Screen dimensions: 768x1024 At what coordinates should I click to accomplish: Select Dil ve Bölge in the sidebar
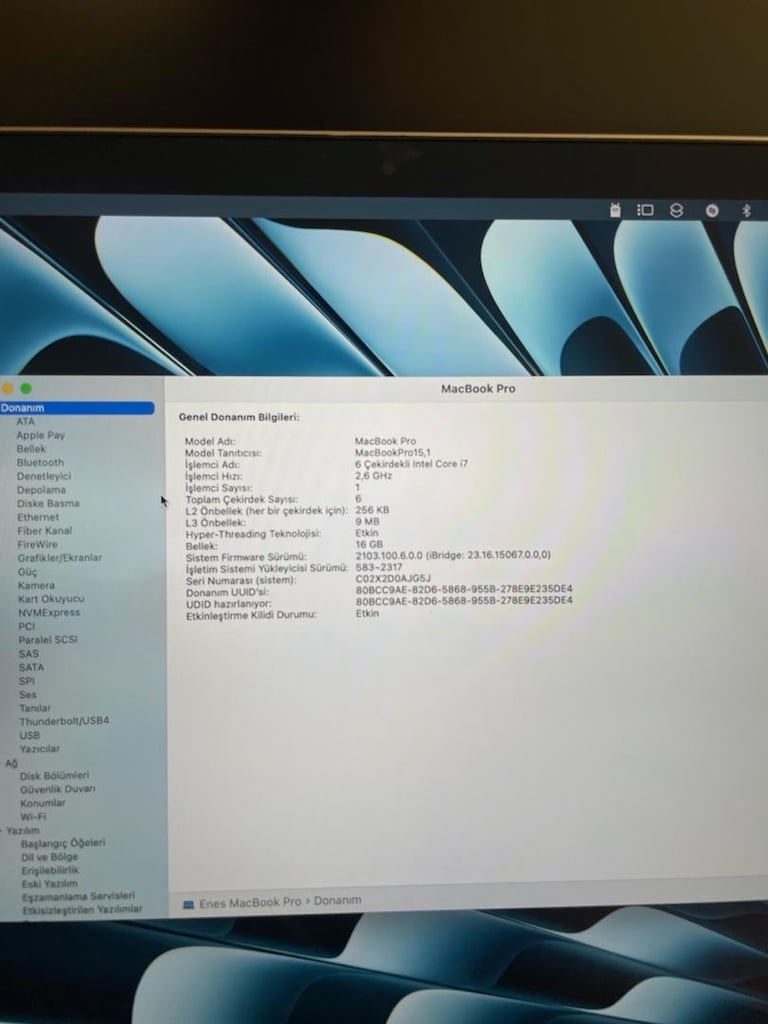point(49,857)
